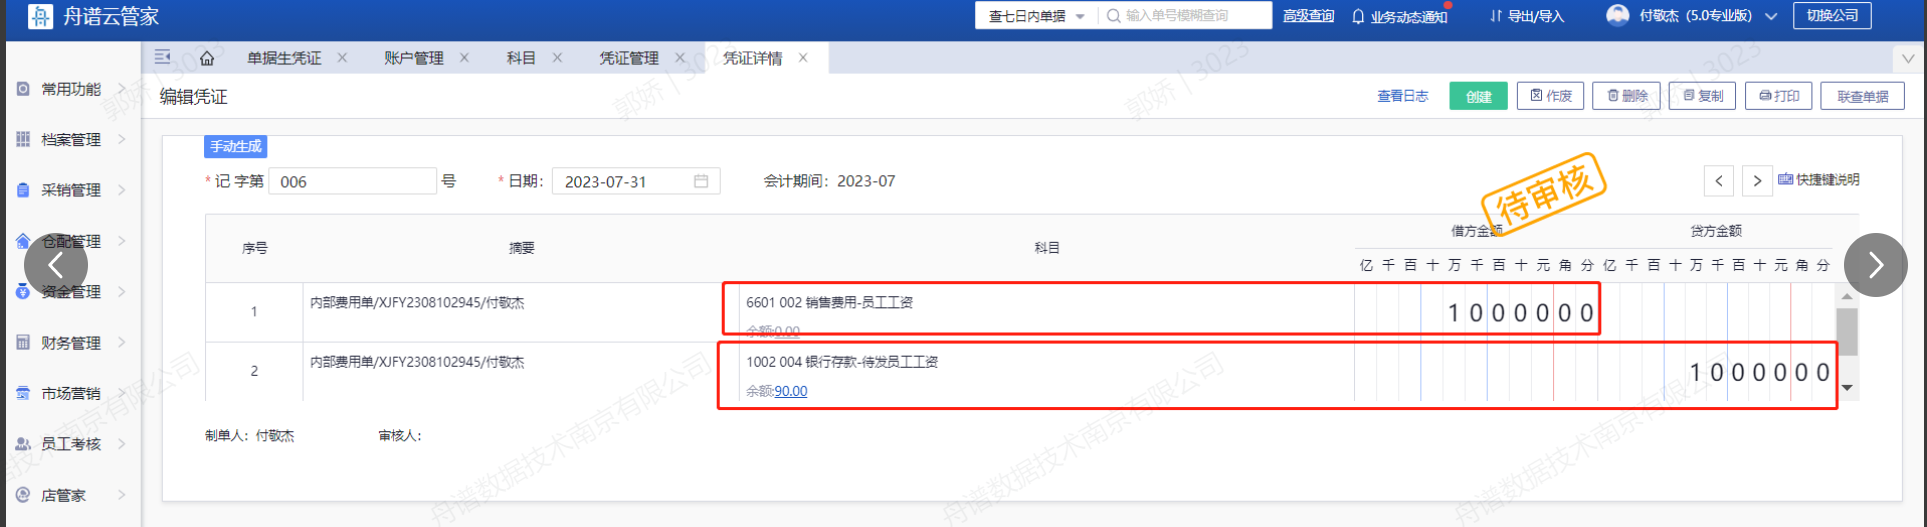Go to next image with the right arrow circle
The height and width of the screenshot is (527, 1927).
[x=1876, y=265]
